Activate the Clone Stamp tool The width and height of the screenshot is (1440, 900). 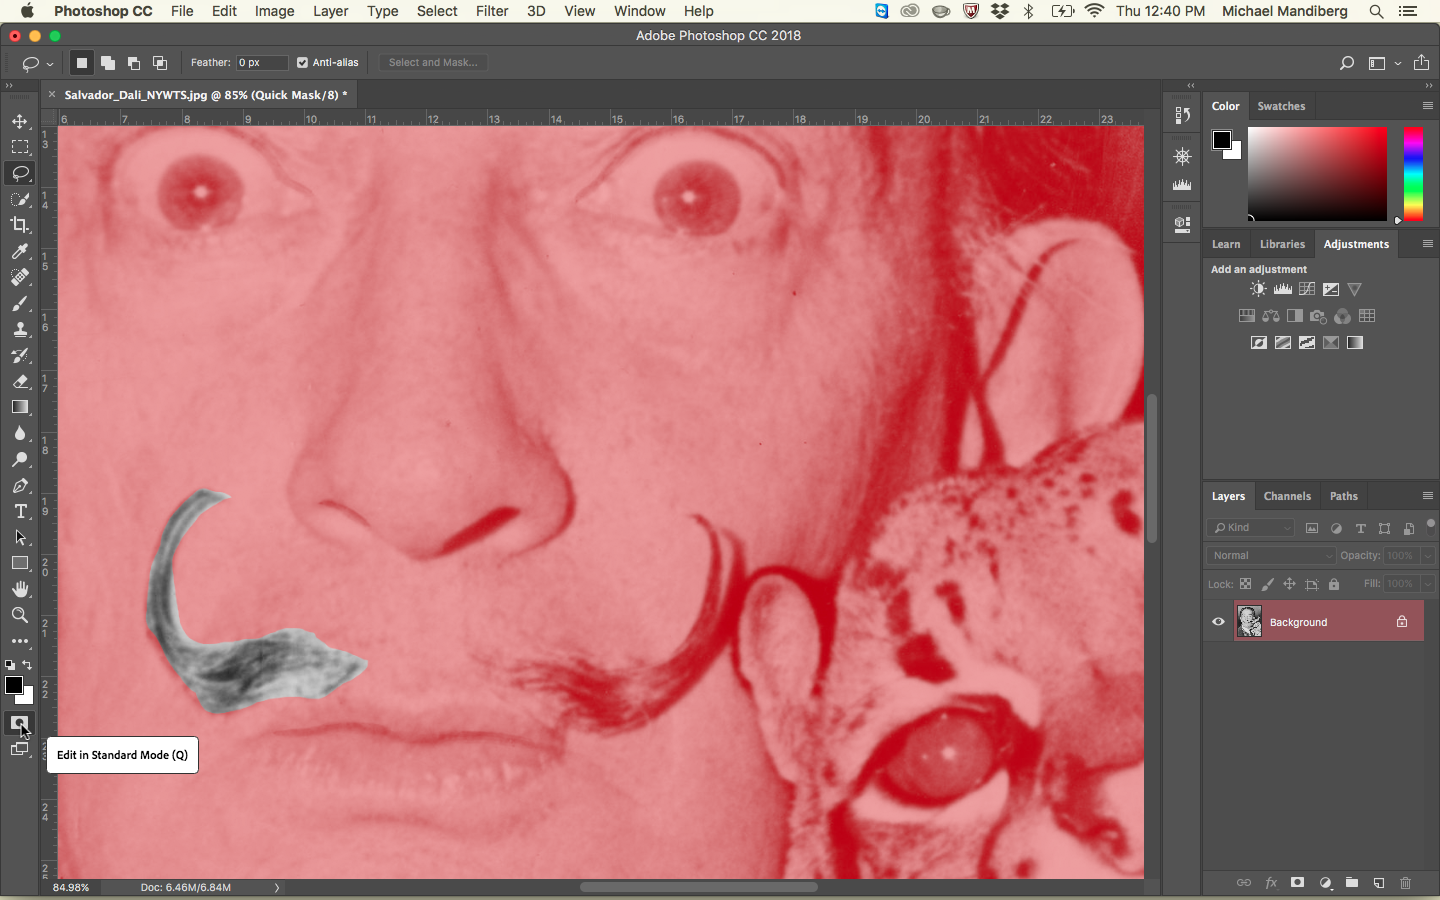pyautogui.click(x=20, y=330)
